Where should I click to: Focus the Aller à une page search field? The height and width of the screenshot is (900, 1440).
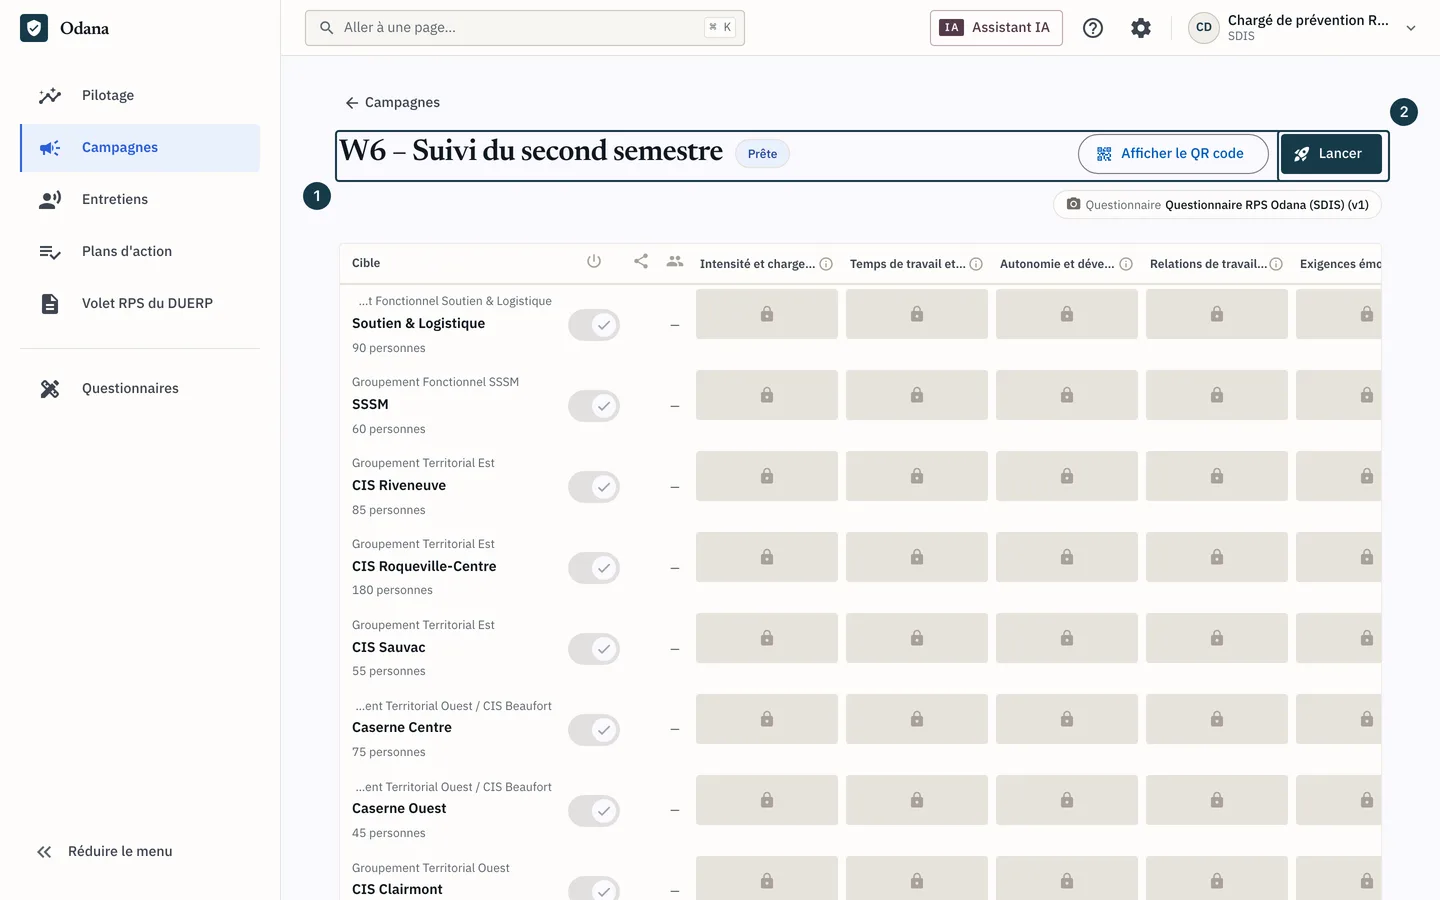pyautogui.click(x=525, y=28)
